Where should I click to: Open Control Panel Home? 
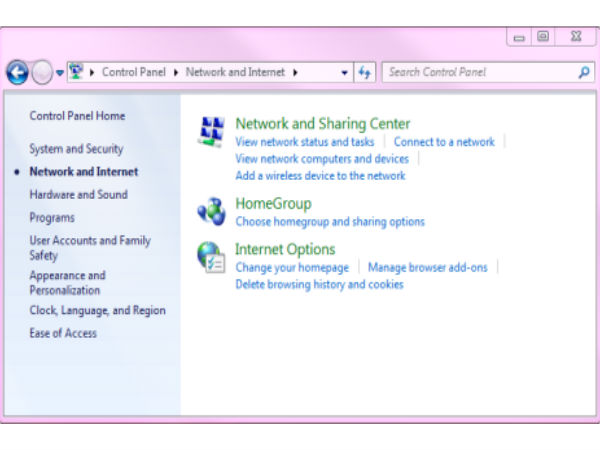[77, 116]
